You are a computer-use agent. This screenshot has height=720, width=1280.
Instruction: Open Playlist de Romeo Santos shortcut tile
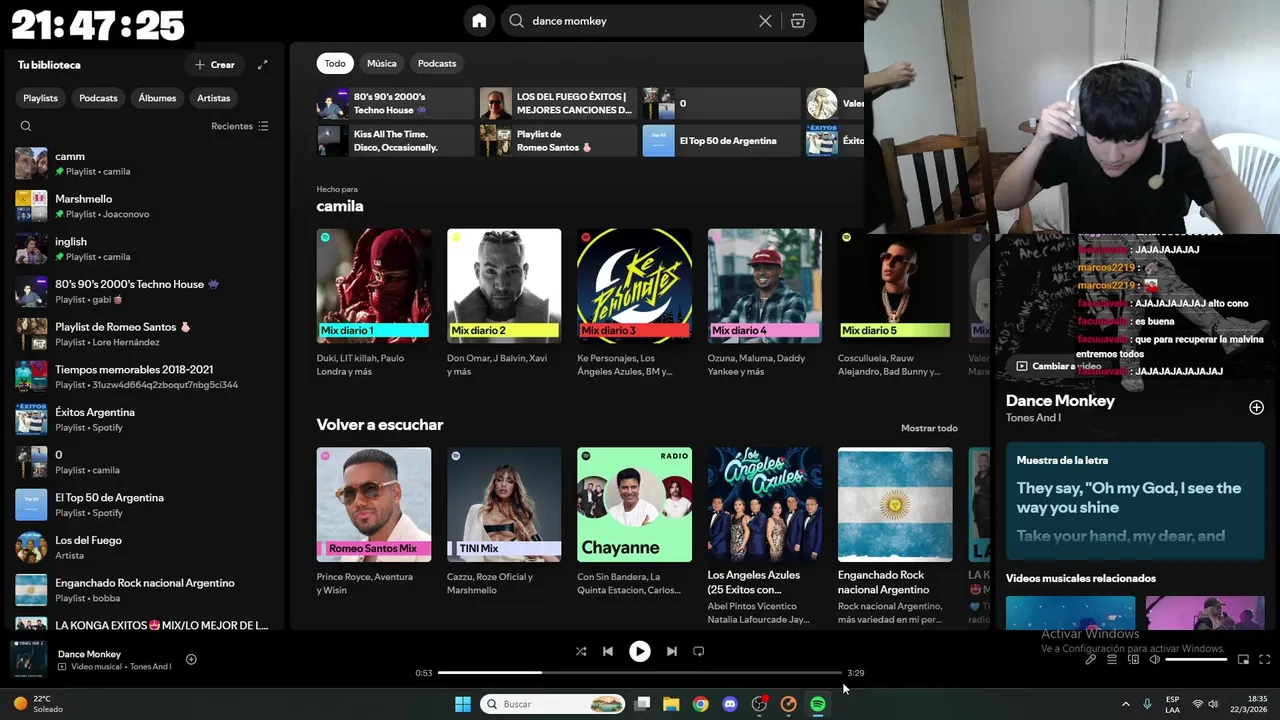tap(558, 141)
